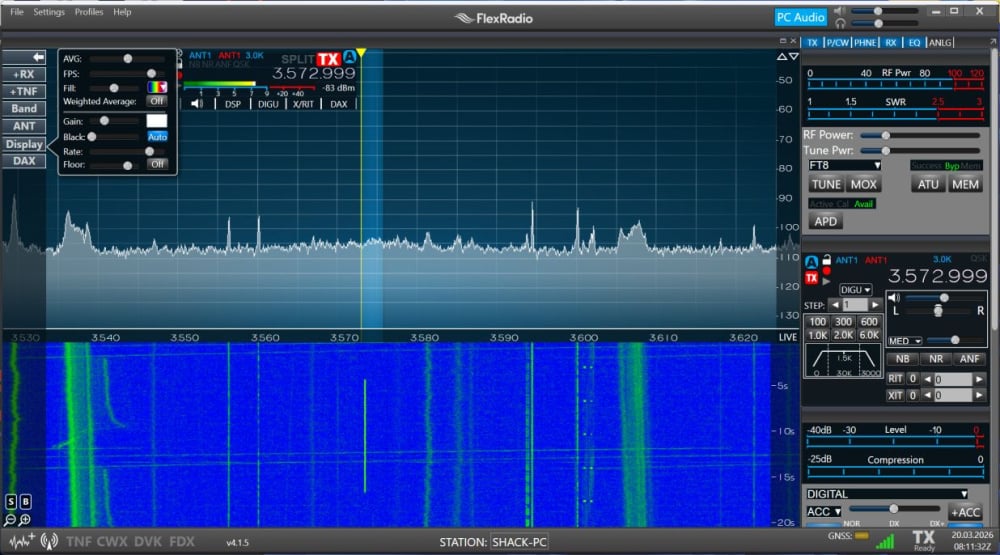
Task: Toggle Weighted Average Off button
Action: 157,101
